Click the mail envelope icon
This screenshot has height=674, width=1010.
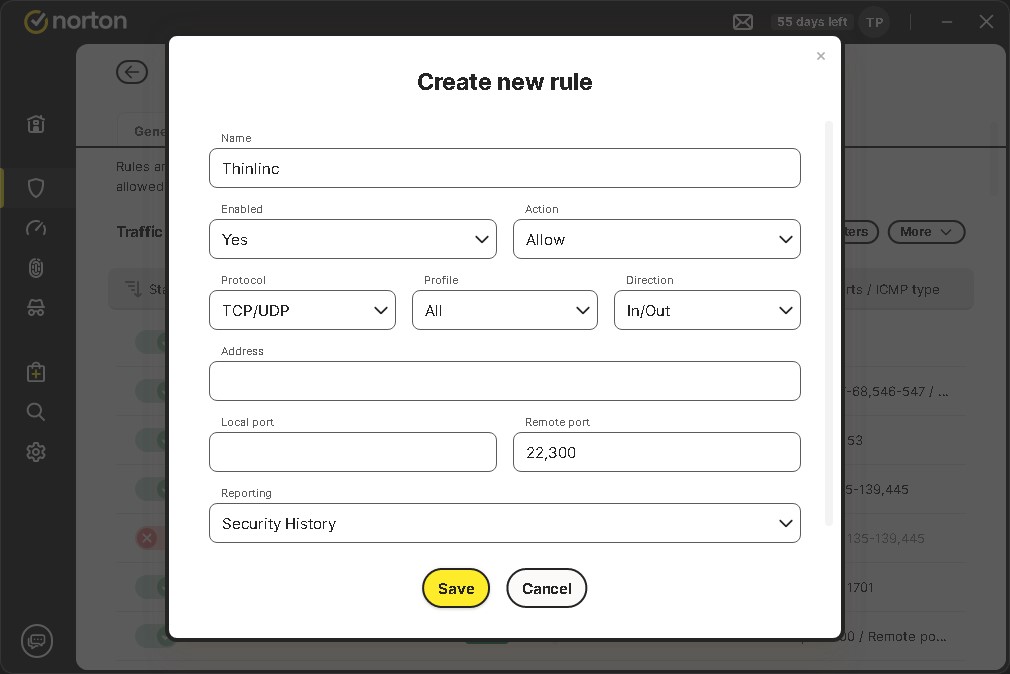[743, 22]
